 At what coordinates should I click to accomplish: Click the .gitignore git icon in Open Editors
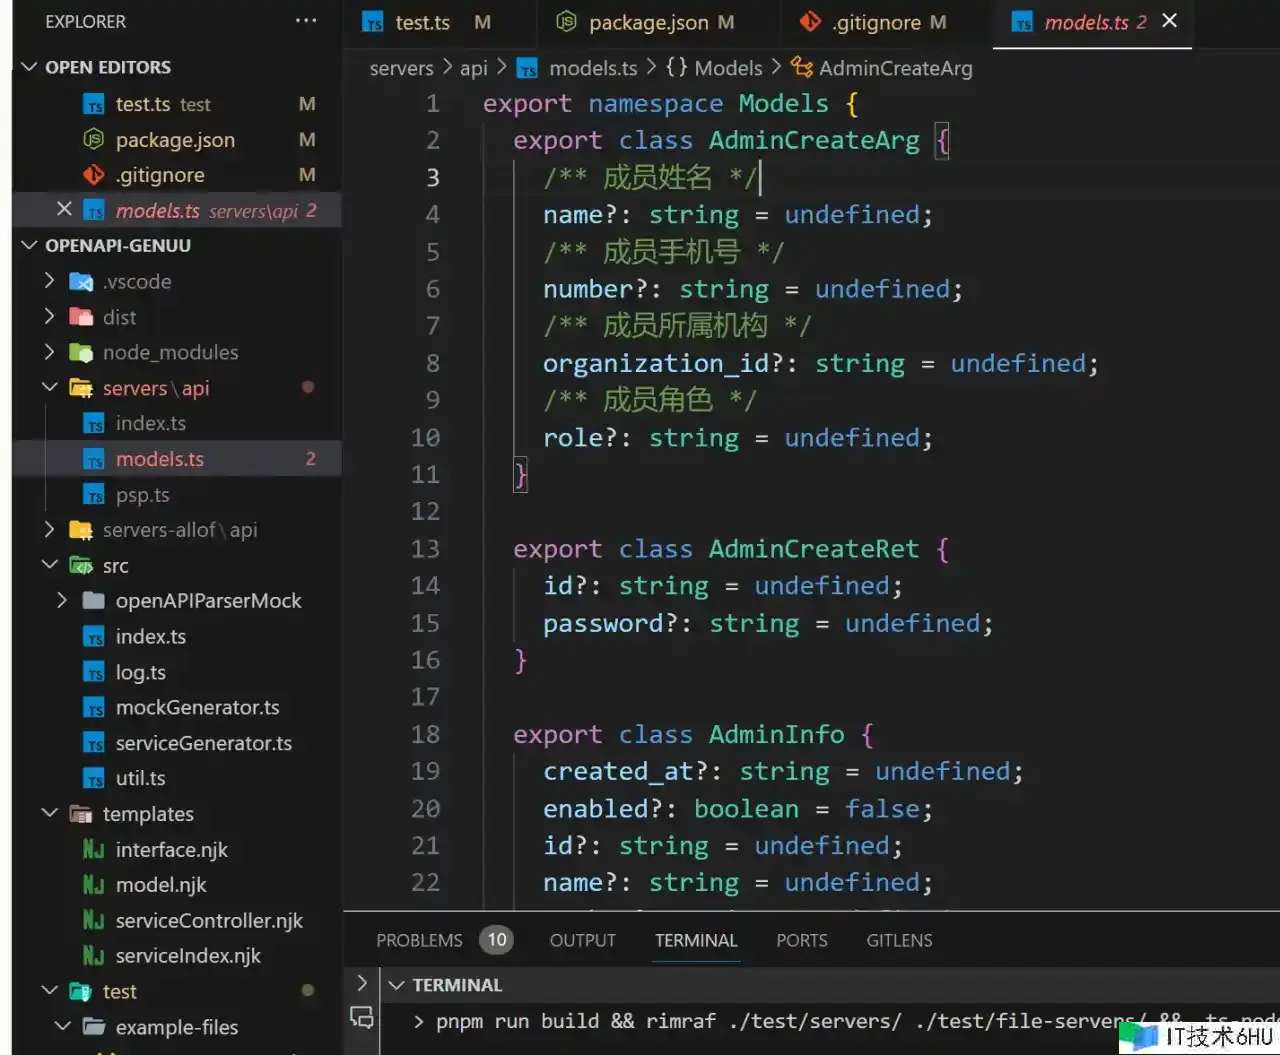(93, 175)
